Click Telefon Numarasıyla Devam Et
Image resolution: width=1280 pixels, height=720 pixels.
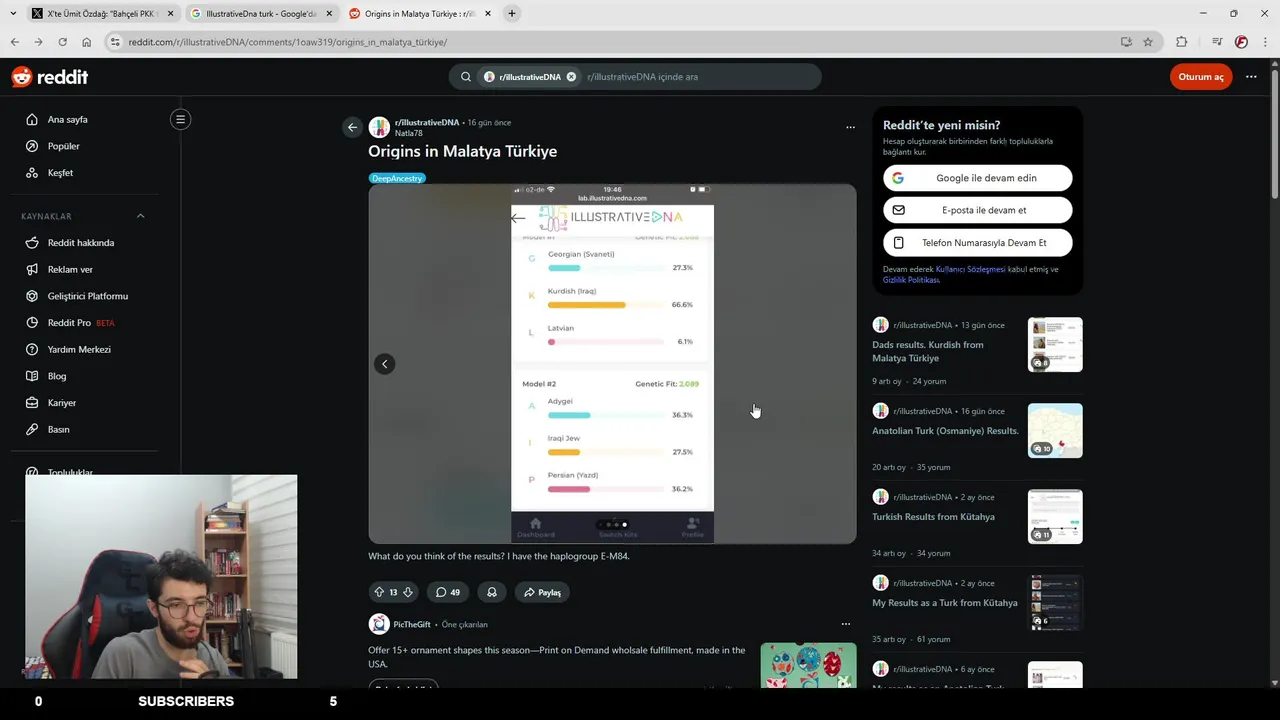(x=977, y=243)
